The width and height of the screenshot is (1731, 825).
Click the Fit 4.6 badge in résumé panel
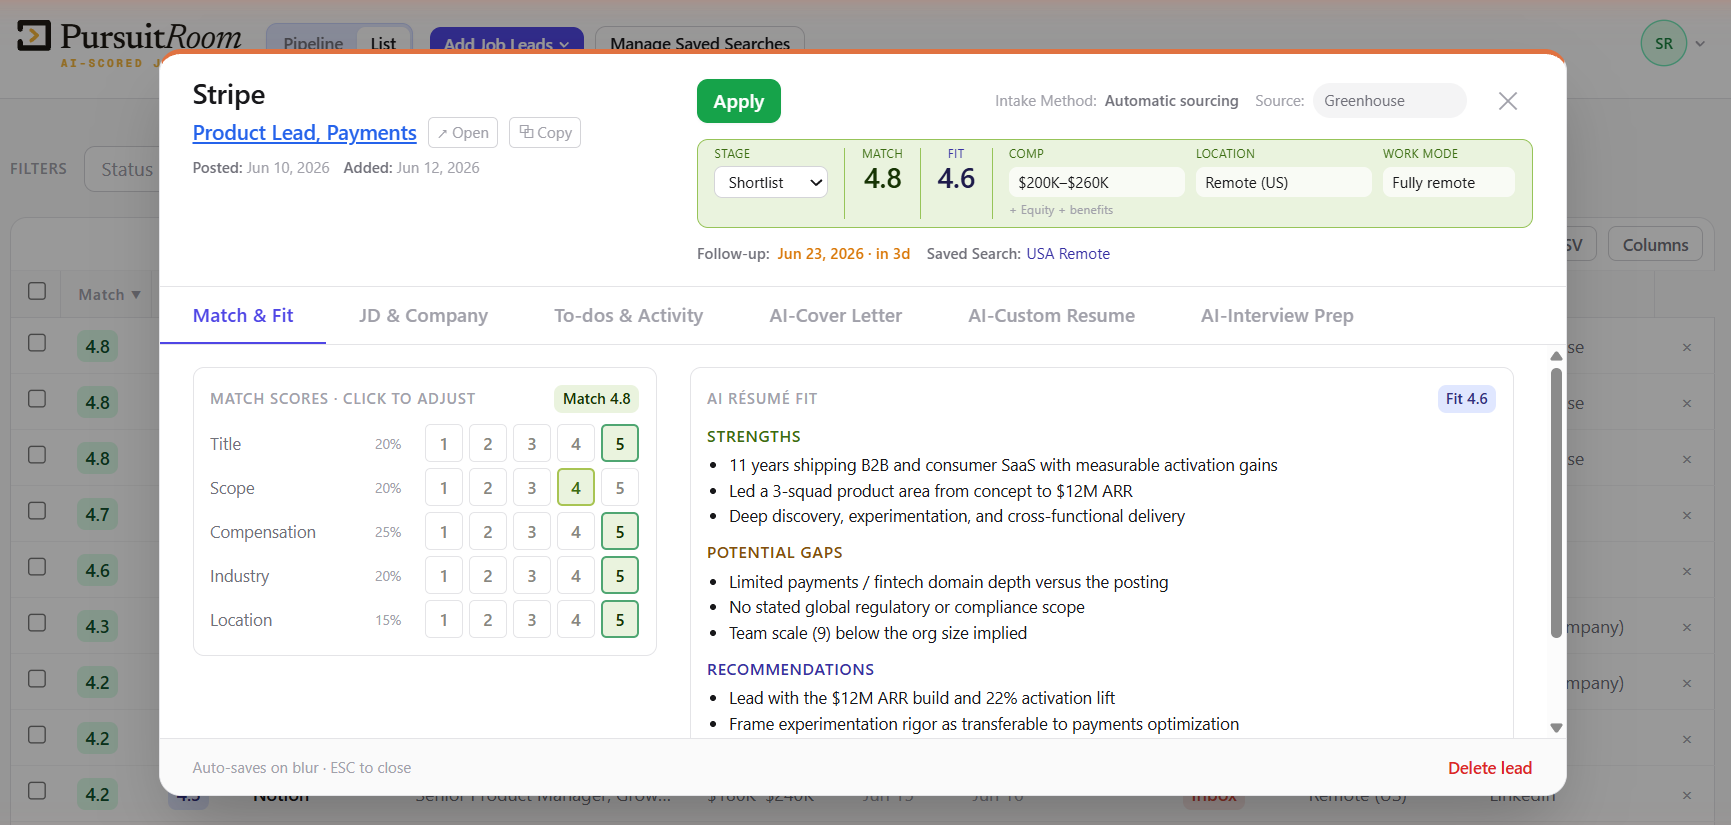pos(1466,399)
